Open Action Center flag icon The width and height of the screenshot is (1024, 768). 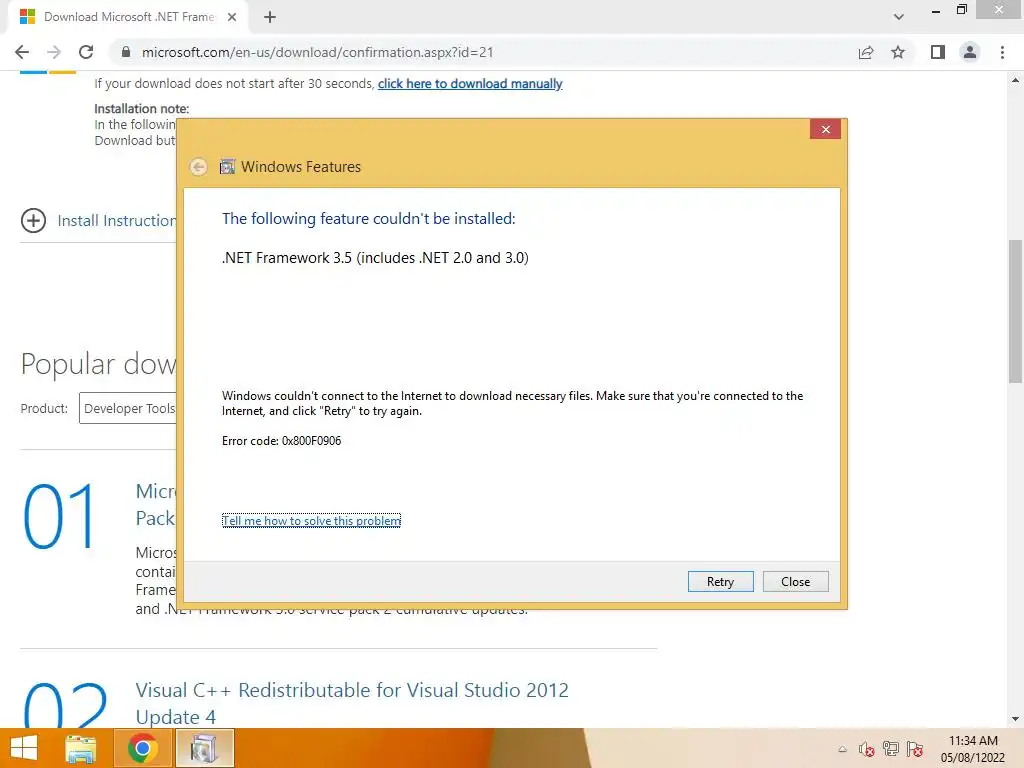coord(915,749)
